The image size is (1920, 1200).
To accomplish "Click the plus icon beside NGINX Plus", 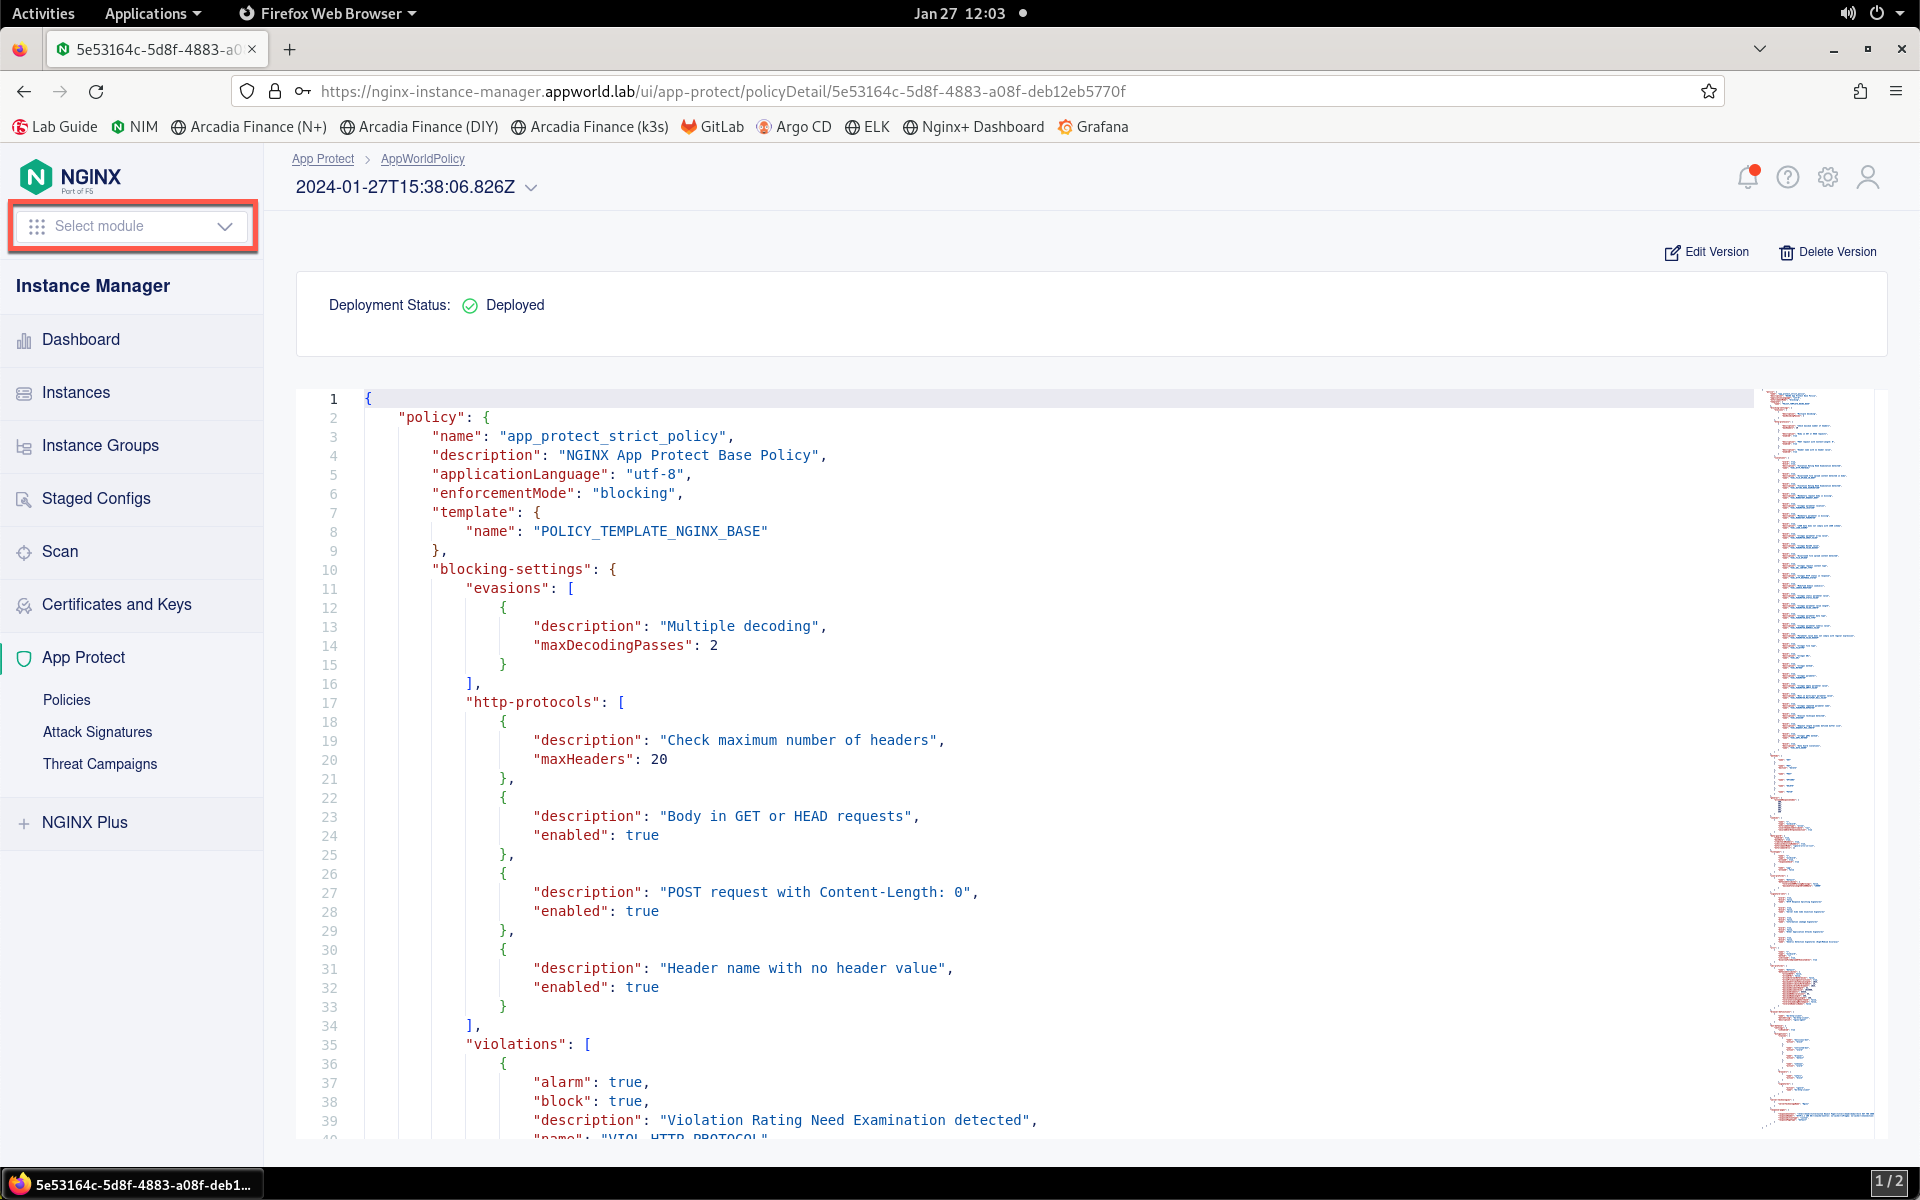I will [x=24, y=824].
